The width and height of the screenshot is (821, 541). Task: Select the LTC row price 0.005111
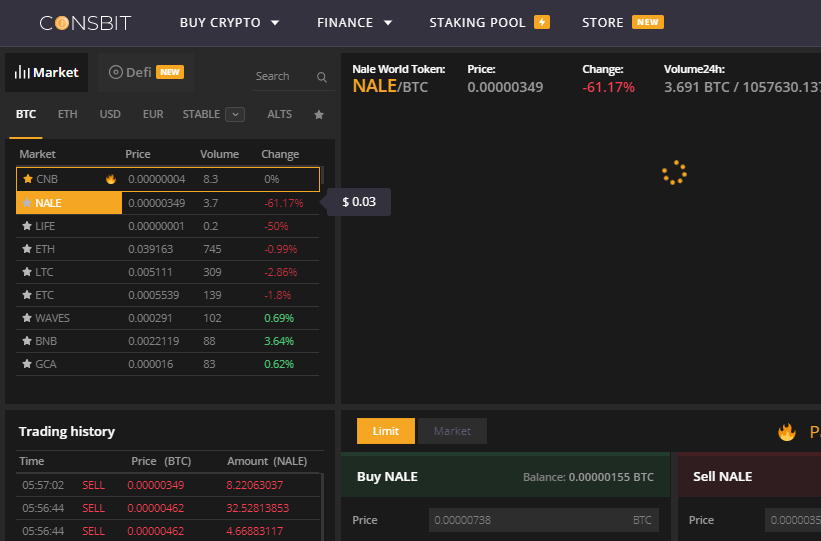tap(150, 272)
